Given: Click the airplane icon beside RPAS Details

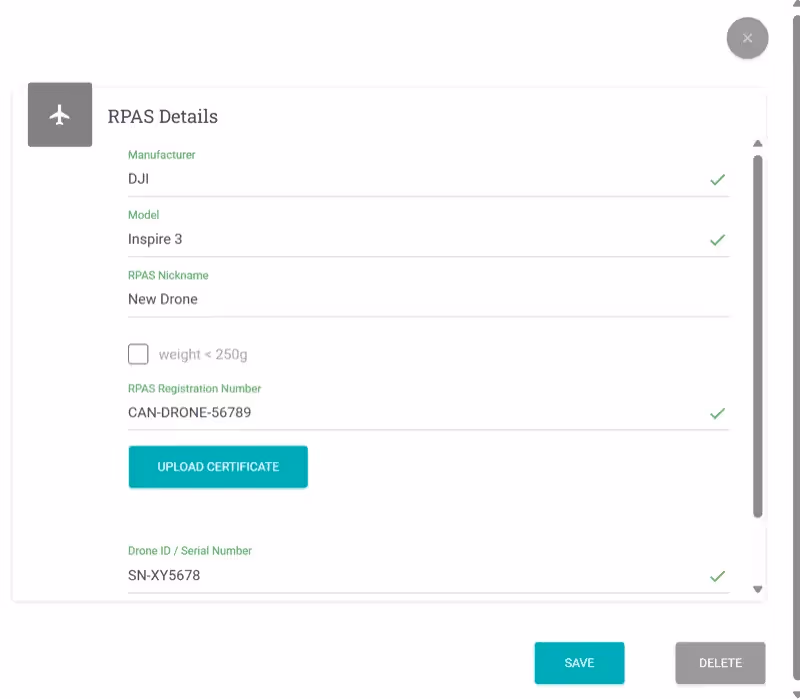Looking at the screenshot, I should (60, 115).
